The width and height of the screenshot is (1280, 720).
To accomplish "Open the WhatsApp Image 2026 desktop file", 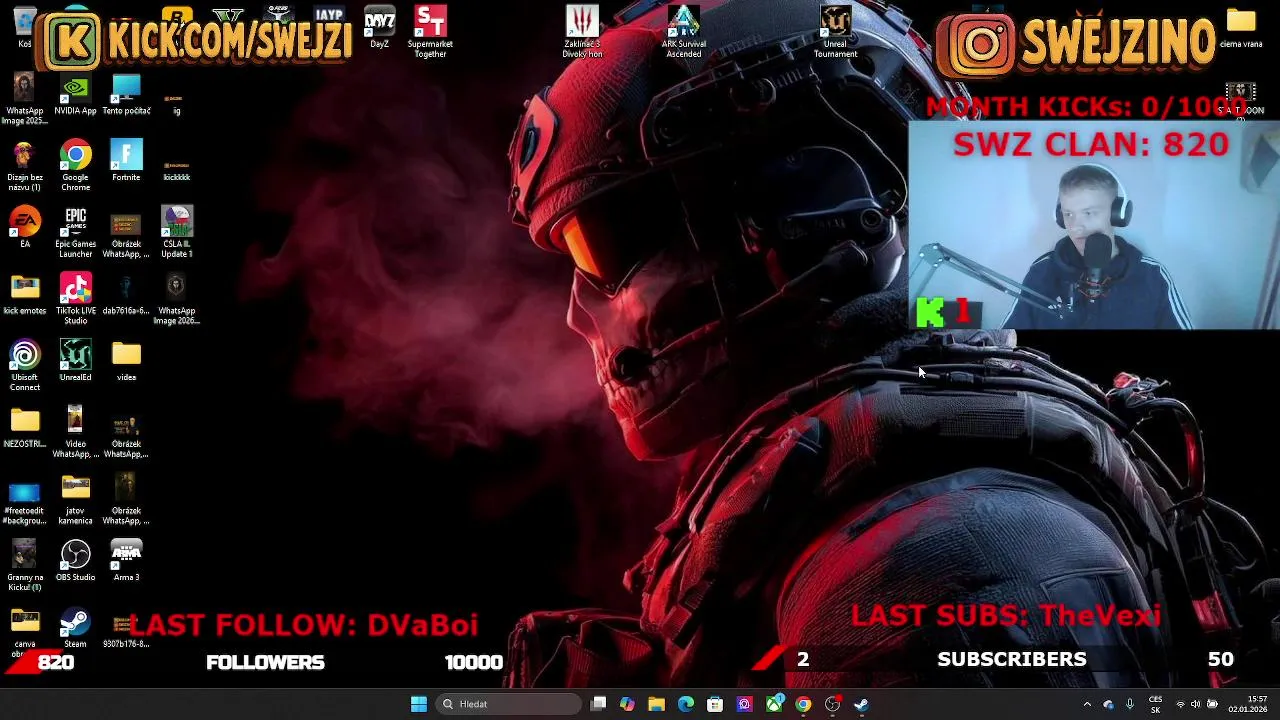I will coord(177,299).
